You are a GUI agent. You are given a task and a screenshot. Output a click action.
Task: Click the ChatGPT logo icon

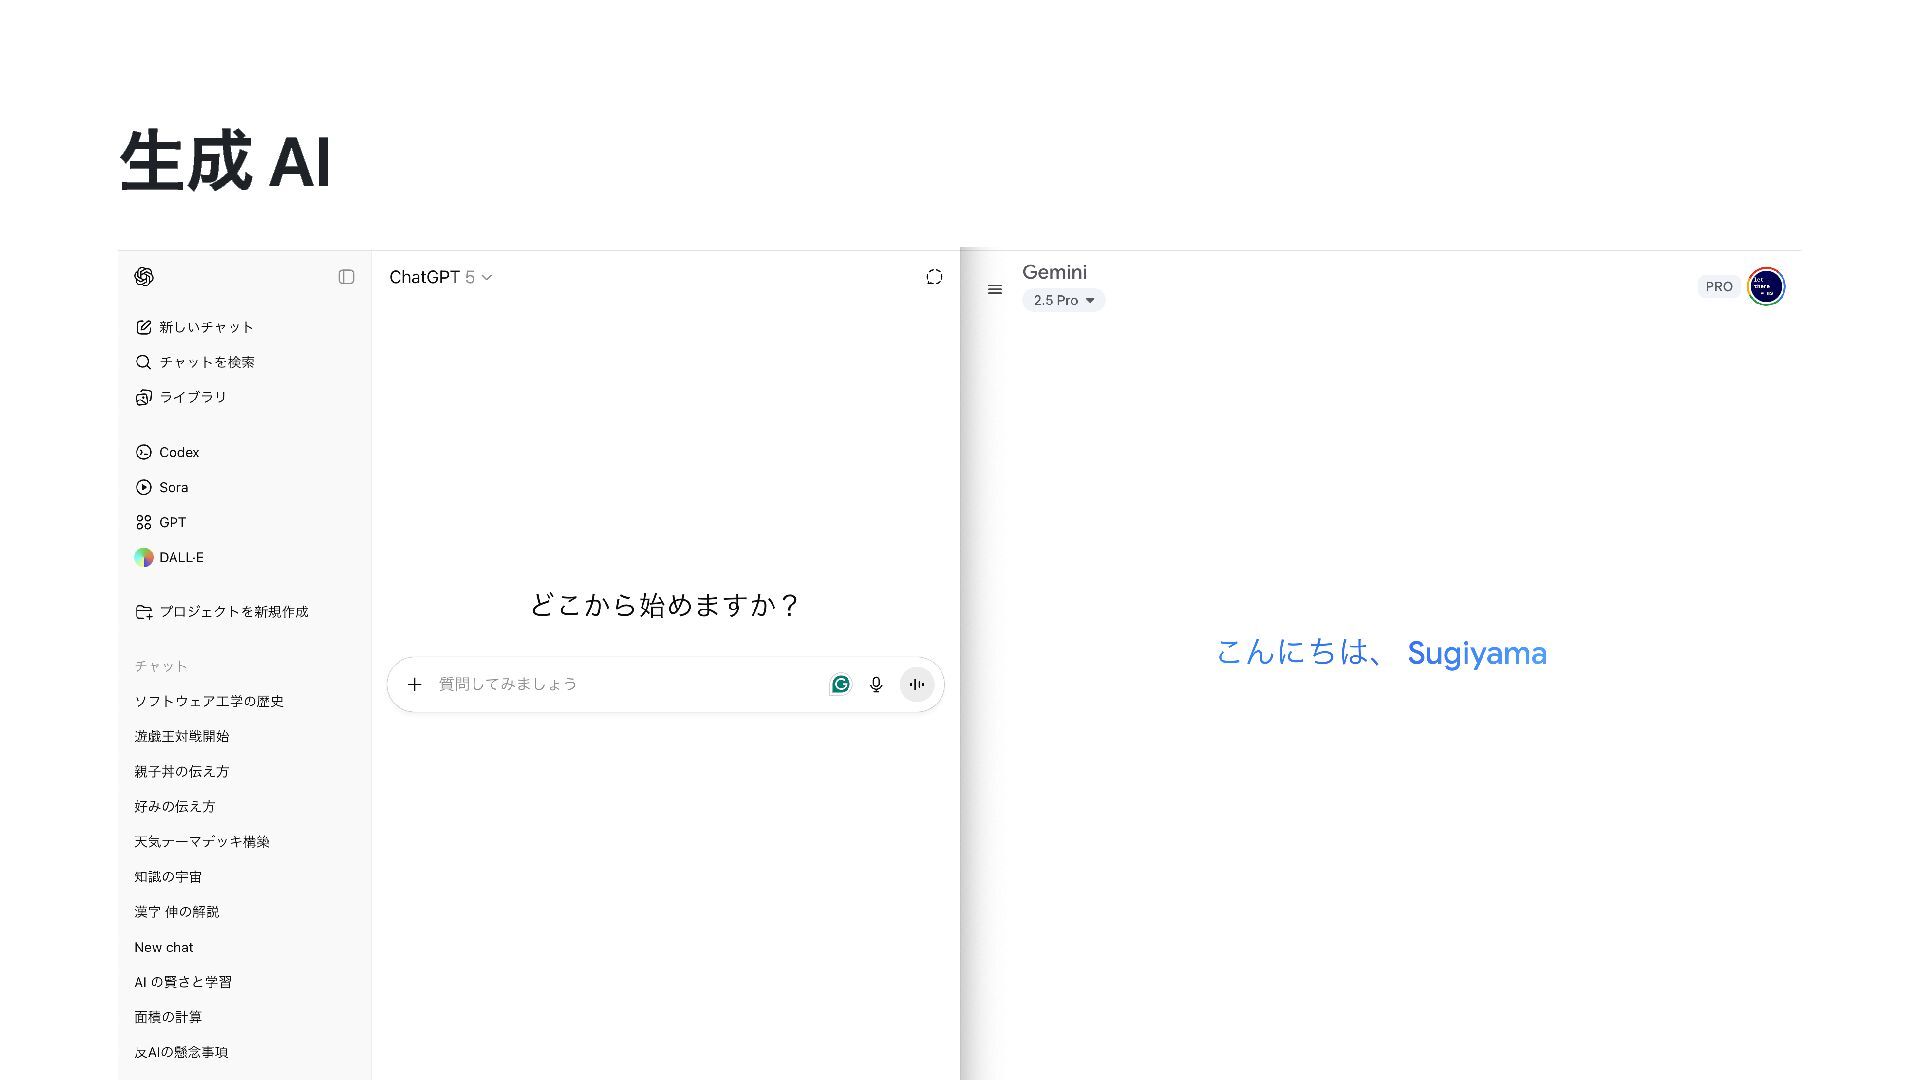pyautogui.click(x=144, y=277)
